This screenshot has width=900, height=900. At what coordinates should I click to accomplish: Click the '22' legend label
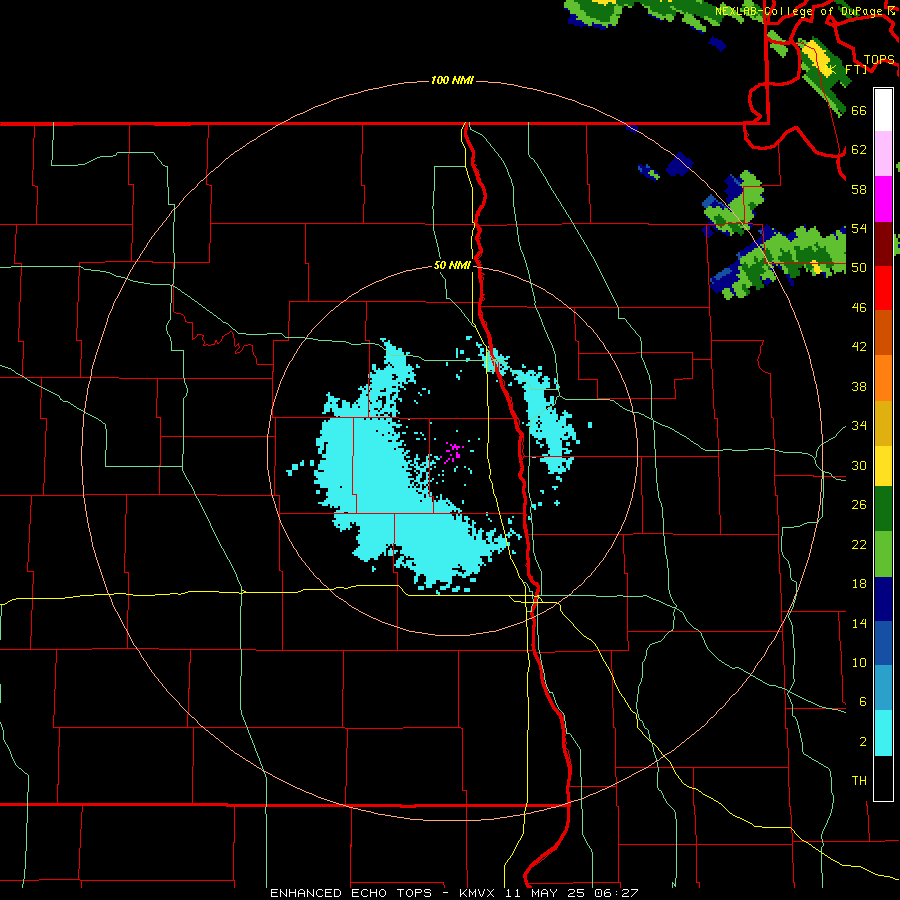click(859, 544)
